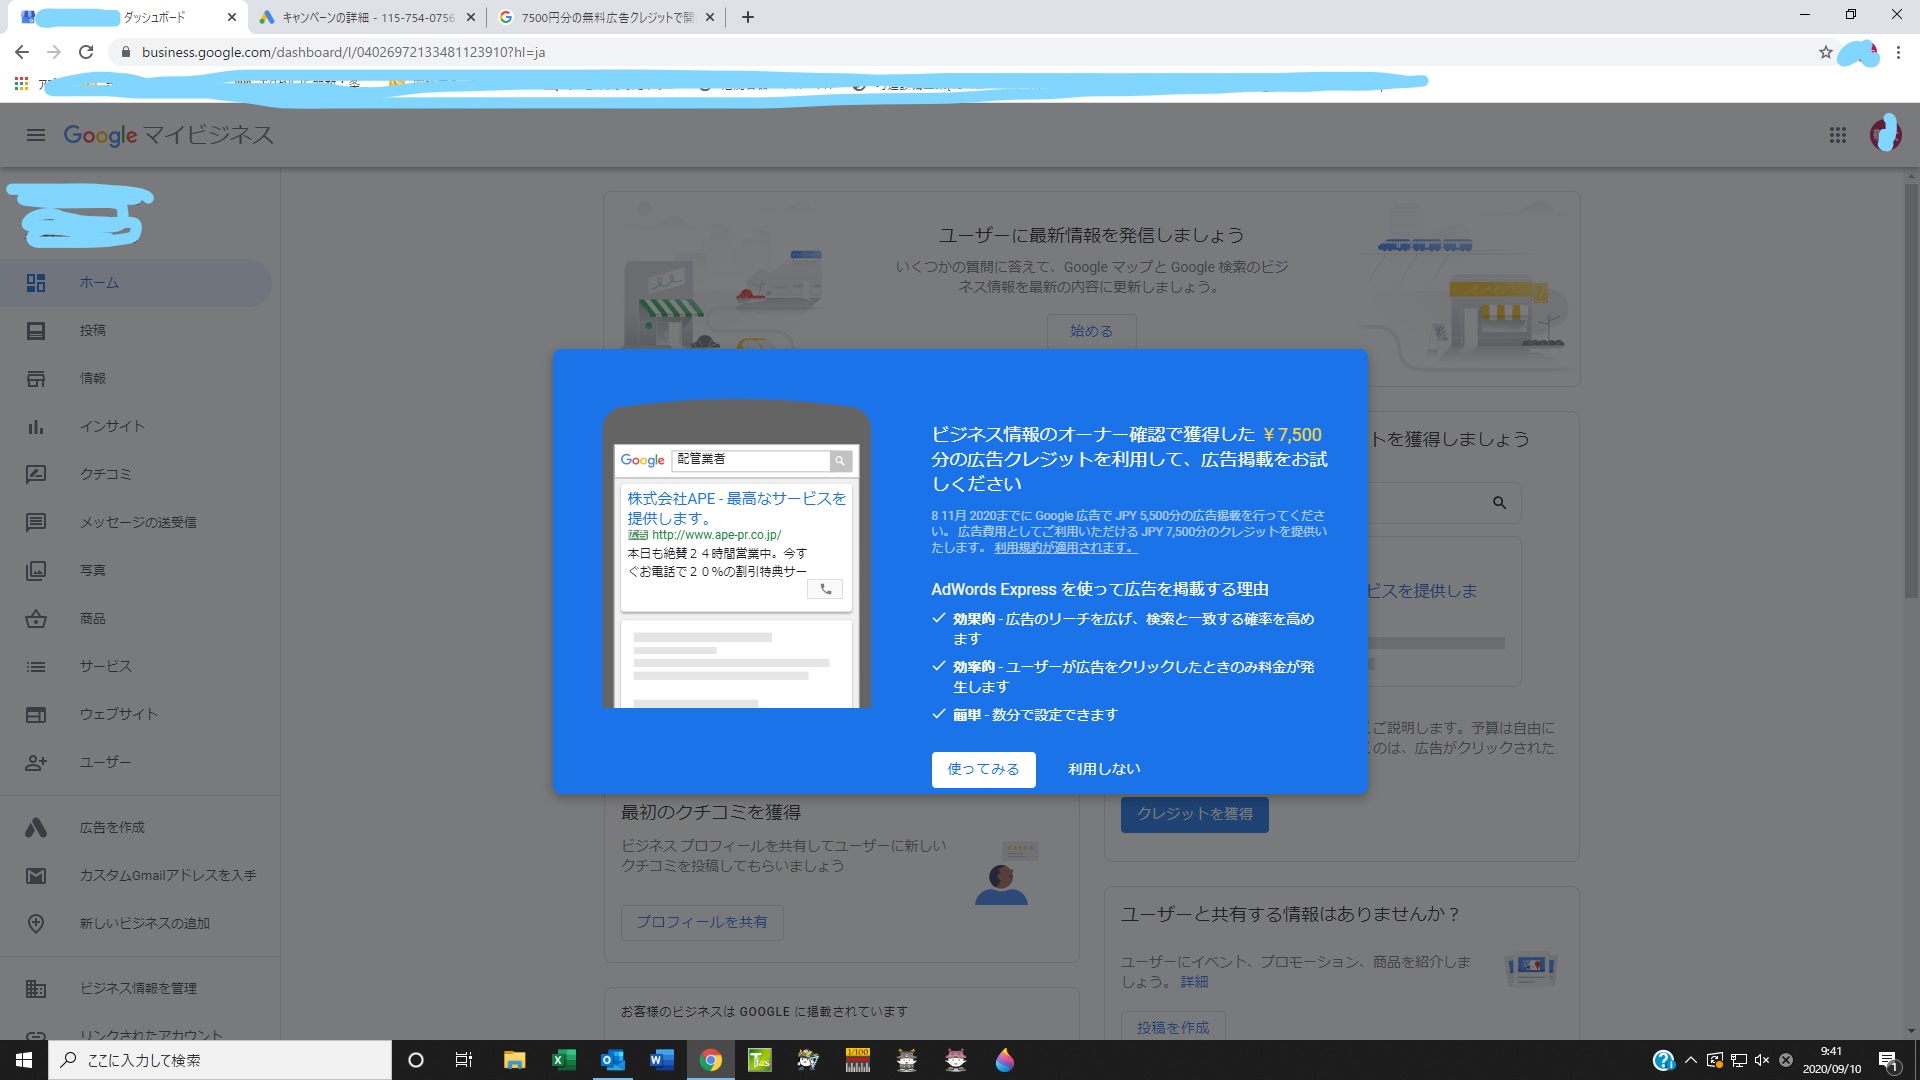Image resolution: width=1920 pixels, height=1080 pixels.
Task: Open the Google apps grid launcher
Action: click(x=1838, y=135)
